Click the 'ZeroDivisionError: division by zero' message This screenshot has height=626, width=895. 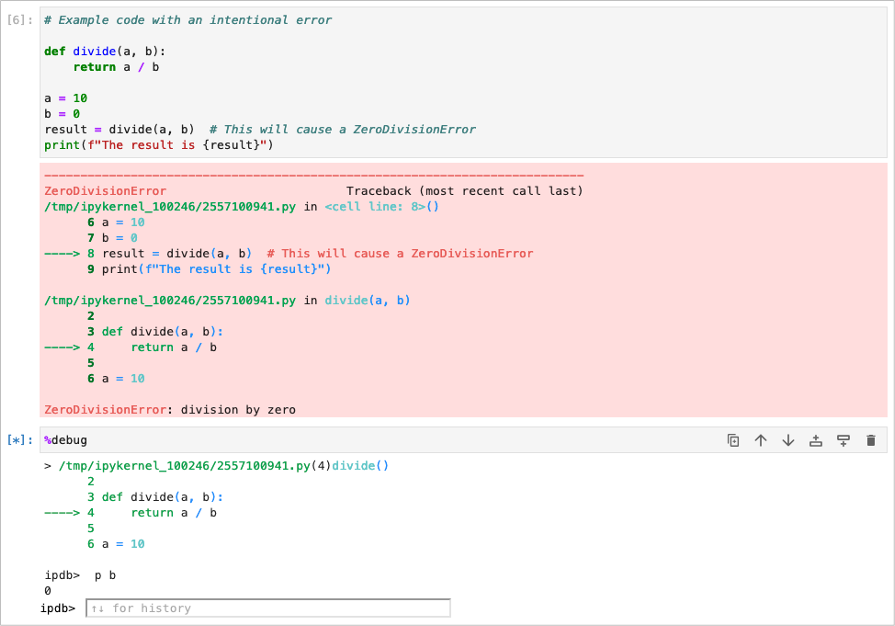[x=170, y=409]
